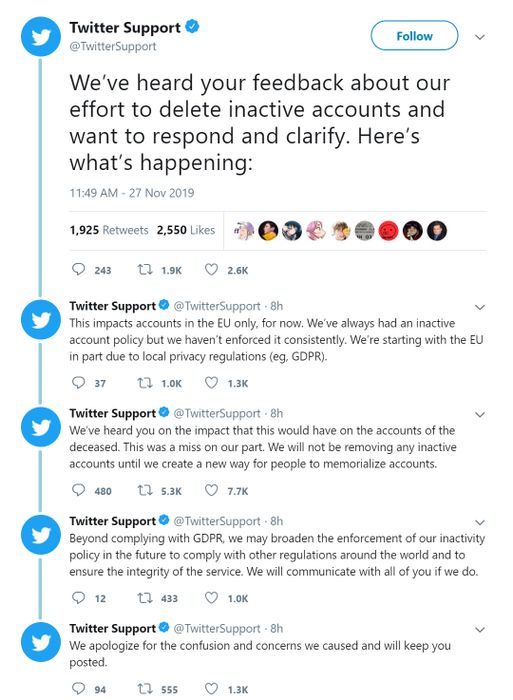Image resolution: width=513 pixels, height=700 pixels.
Task: Open the chevron menu on the EU-only tweet
Action: pos(480,307)
